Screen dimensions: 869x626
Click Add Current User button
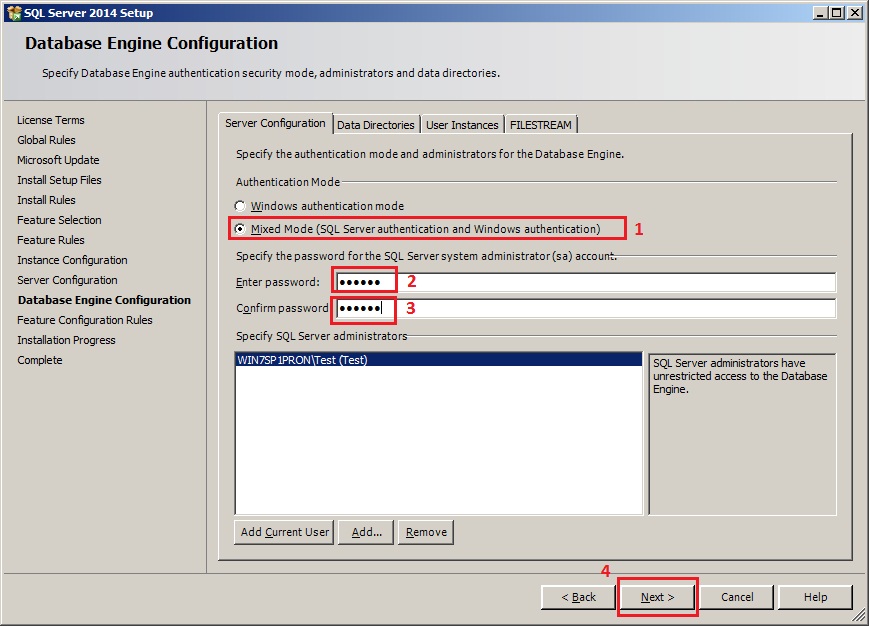[x=284, y=532]
